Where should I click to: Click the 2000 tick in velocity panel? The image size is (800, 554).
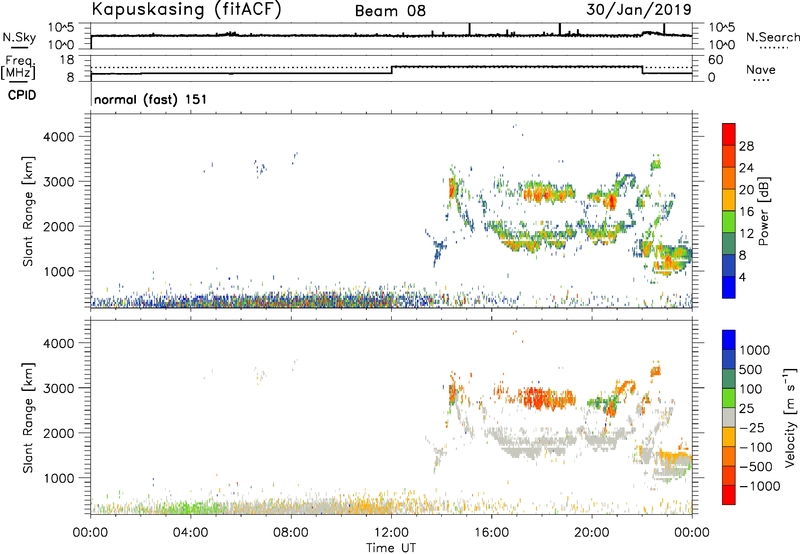(x=59, y=433)
